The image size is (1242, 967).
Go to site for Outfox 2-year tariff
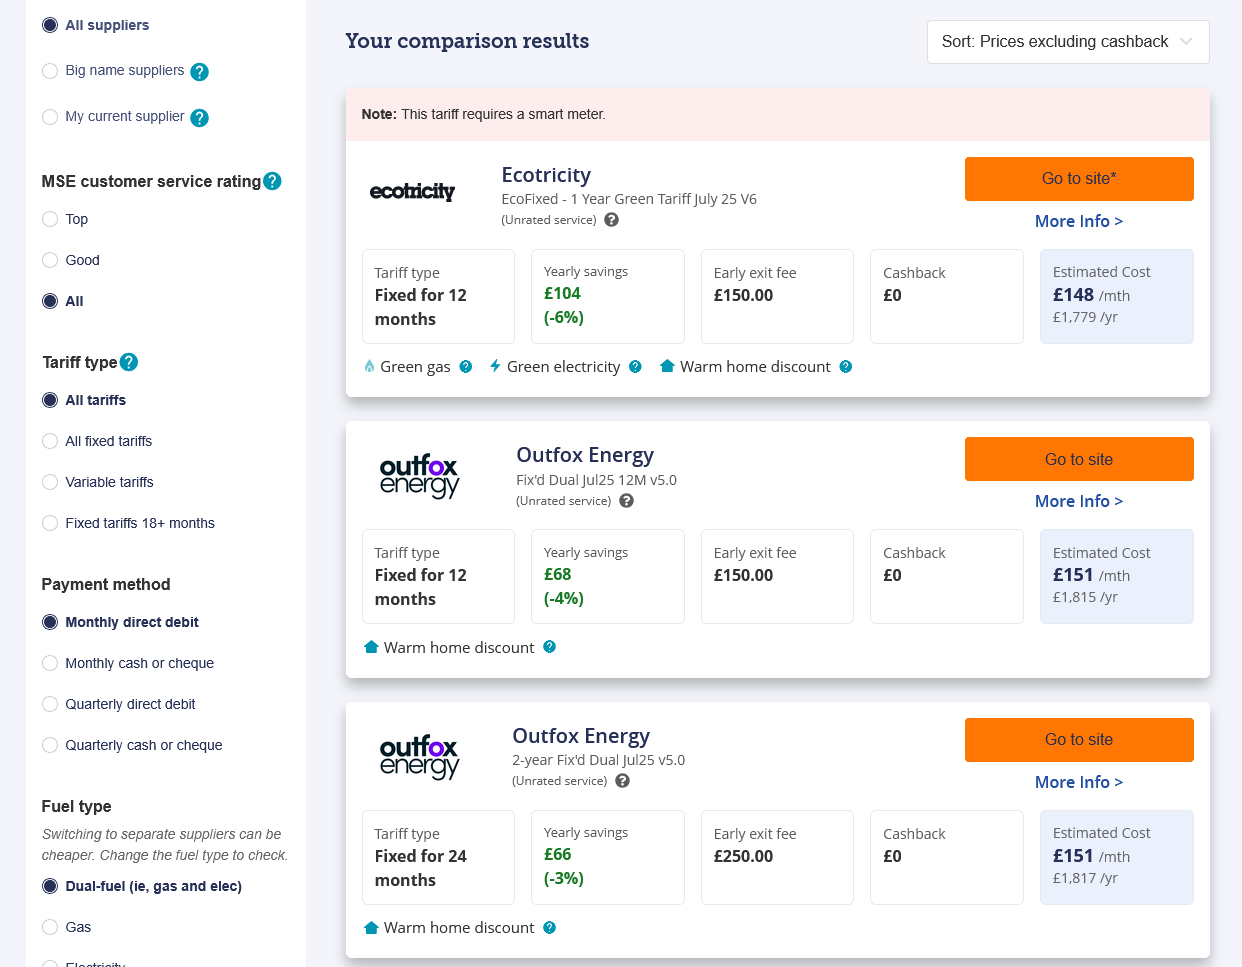click(x=1079, y=740)
